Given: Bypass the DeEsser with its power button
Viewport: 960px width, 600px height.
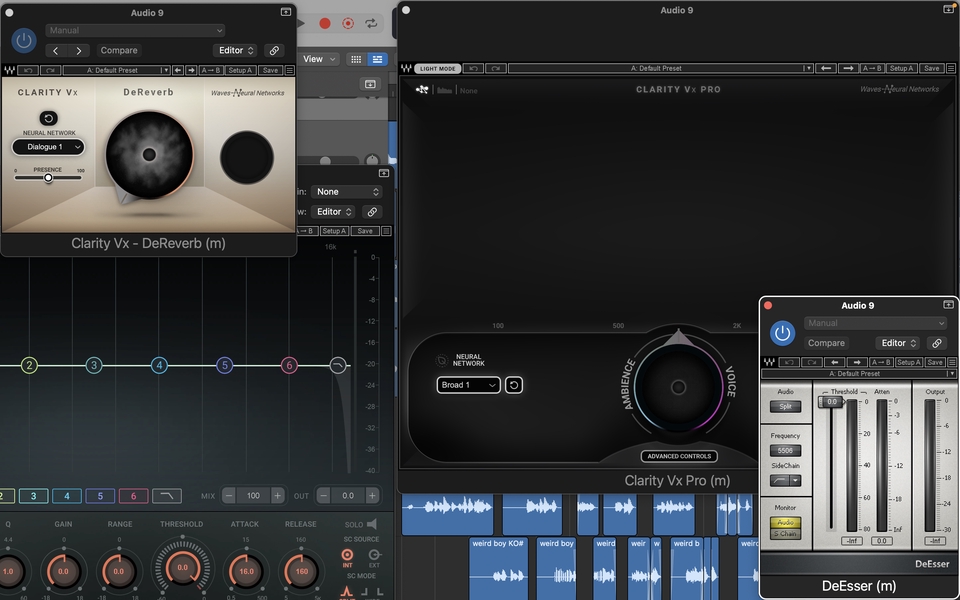Looking at the screenshot, I should click(782, 333).
